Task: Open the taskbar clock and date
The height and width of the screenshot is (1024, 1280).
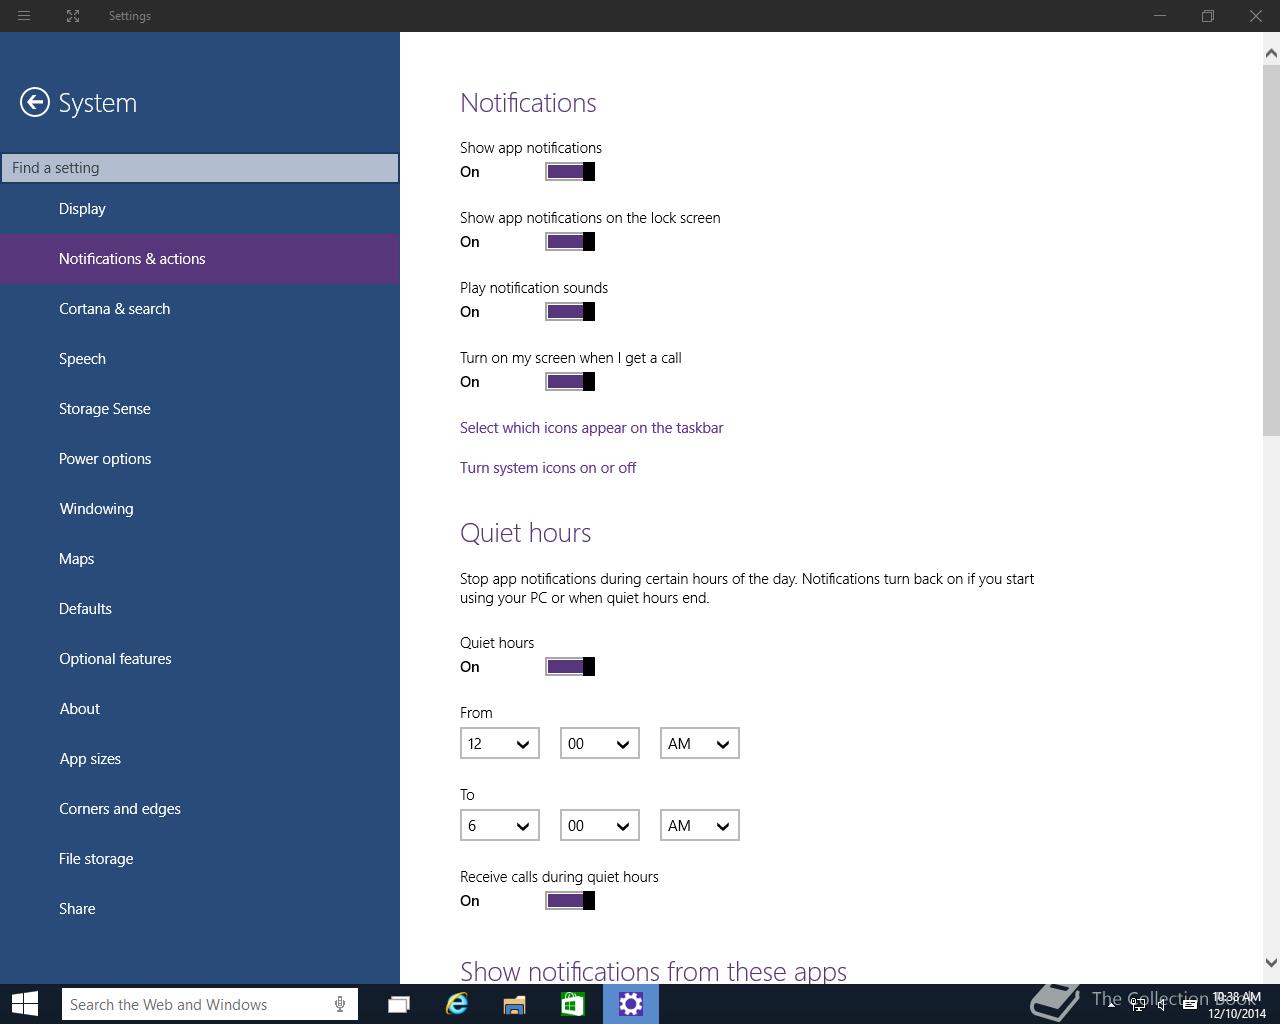Action: pyautogui.click(x=1236, y=1005)
